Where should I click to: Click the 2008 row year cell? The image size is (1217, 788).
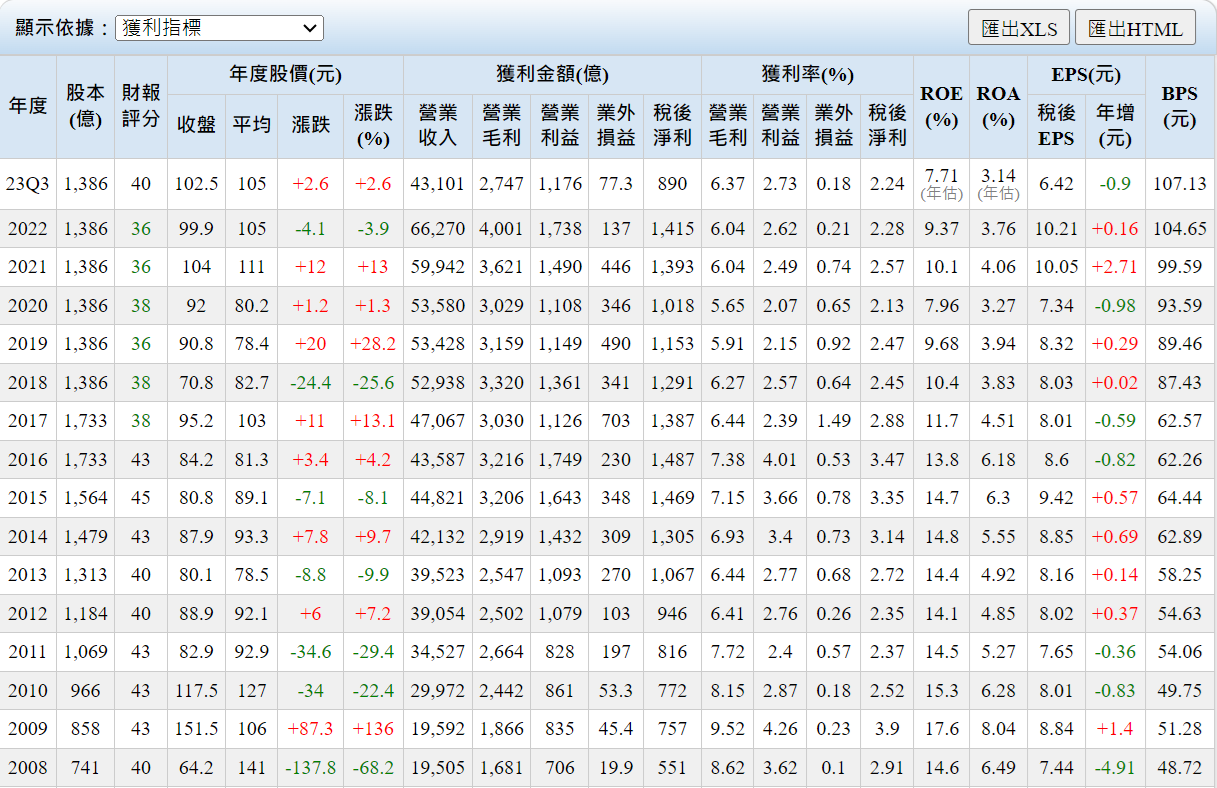28,768
